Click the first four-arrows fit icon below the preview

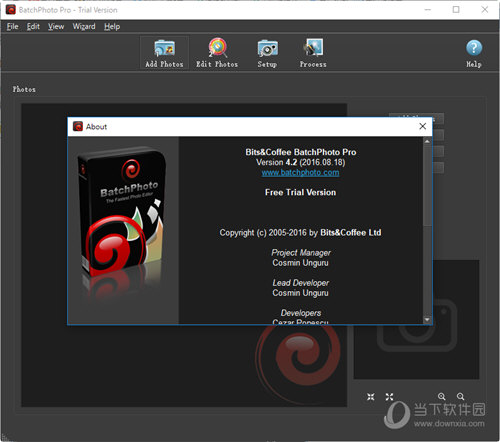point(371,397)
